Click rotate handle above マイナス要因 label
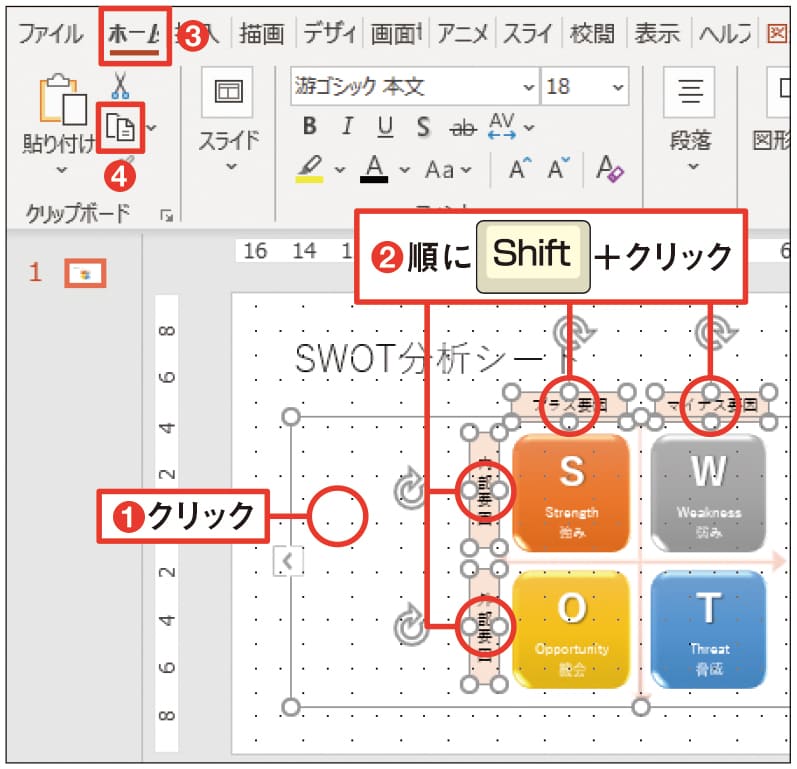 pyautogui.click(x=715, y=333)
